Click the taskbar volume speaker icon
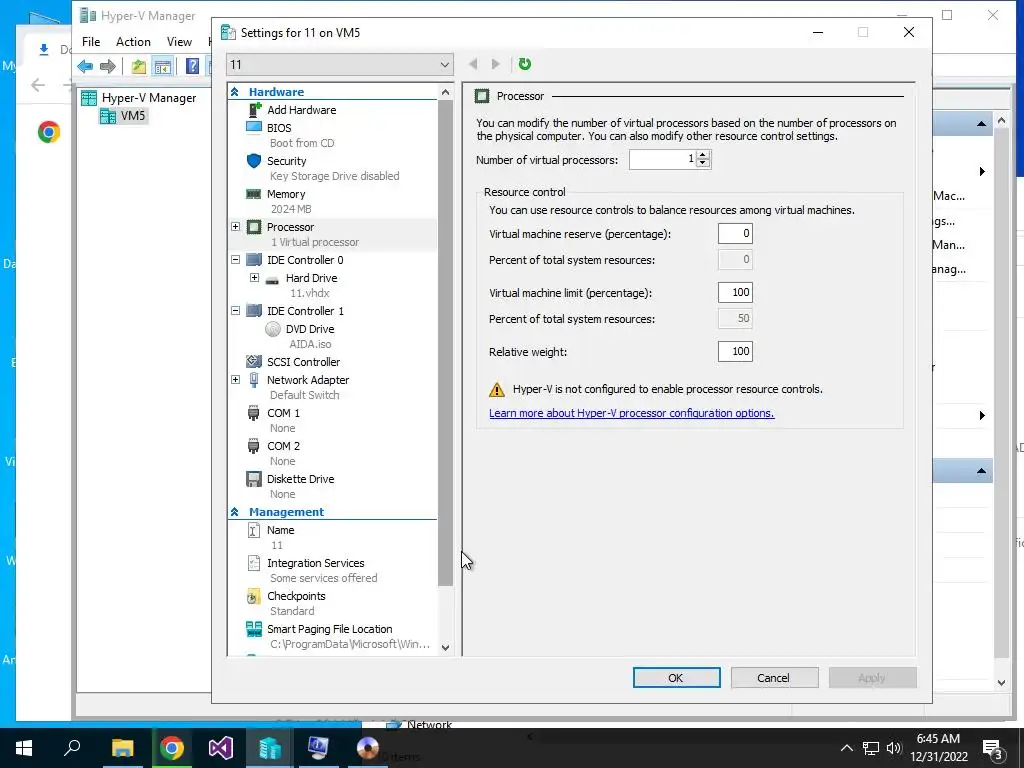Screen dimensions: 1024x768 [894, 748]
